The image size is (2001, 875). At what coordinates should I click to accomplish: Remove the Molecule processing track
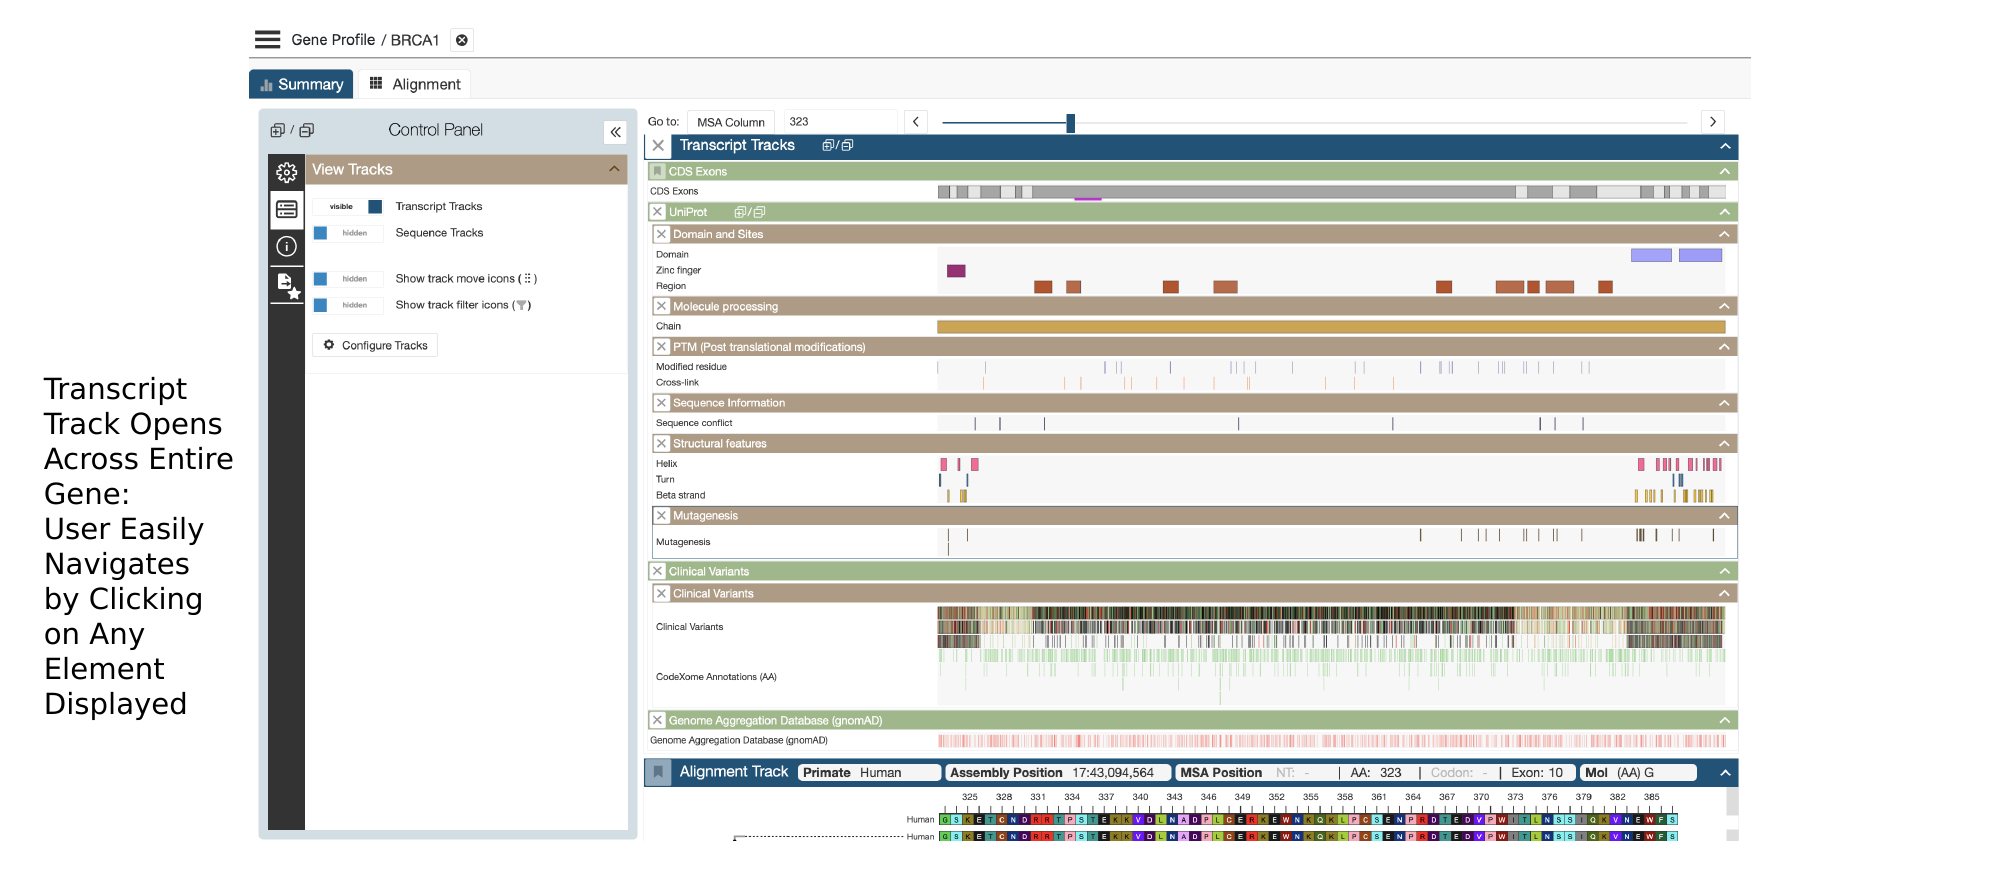tap(661, 306)
